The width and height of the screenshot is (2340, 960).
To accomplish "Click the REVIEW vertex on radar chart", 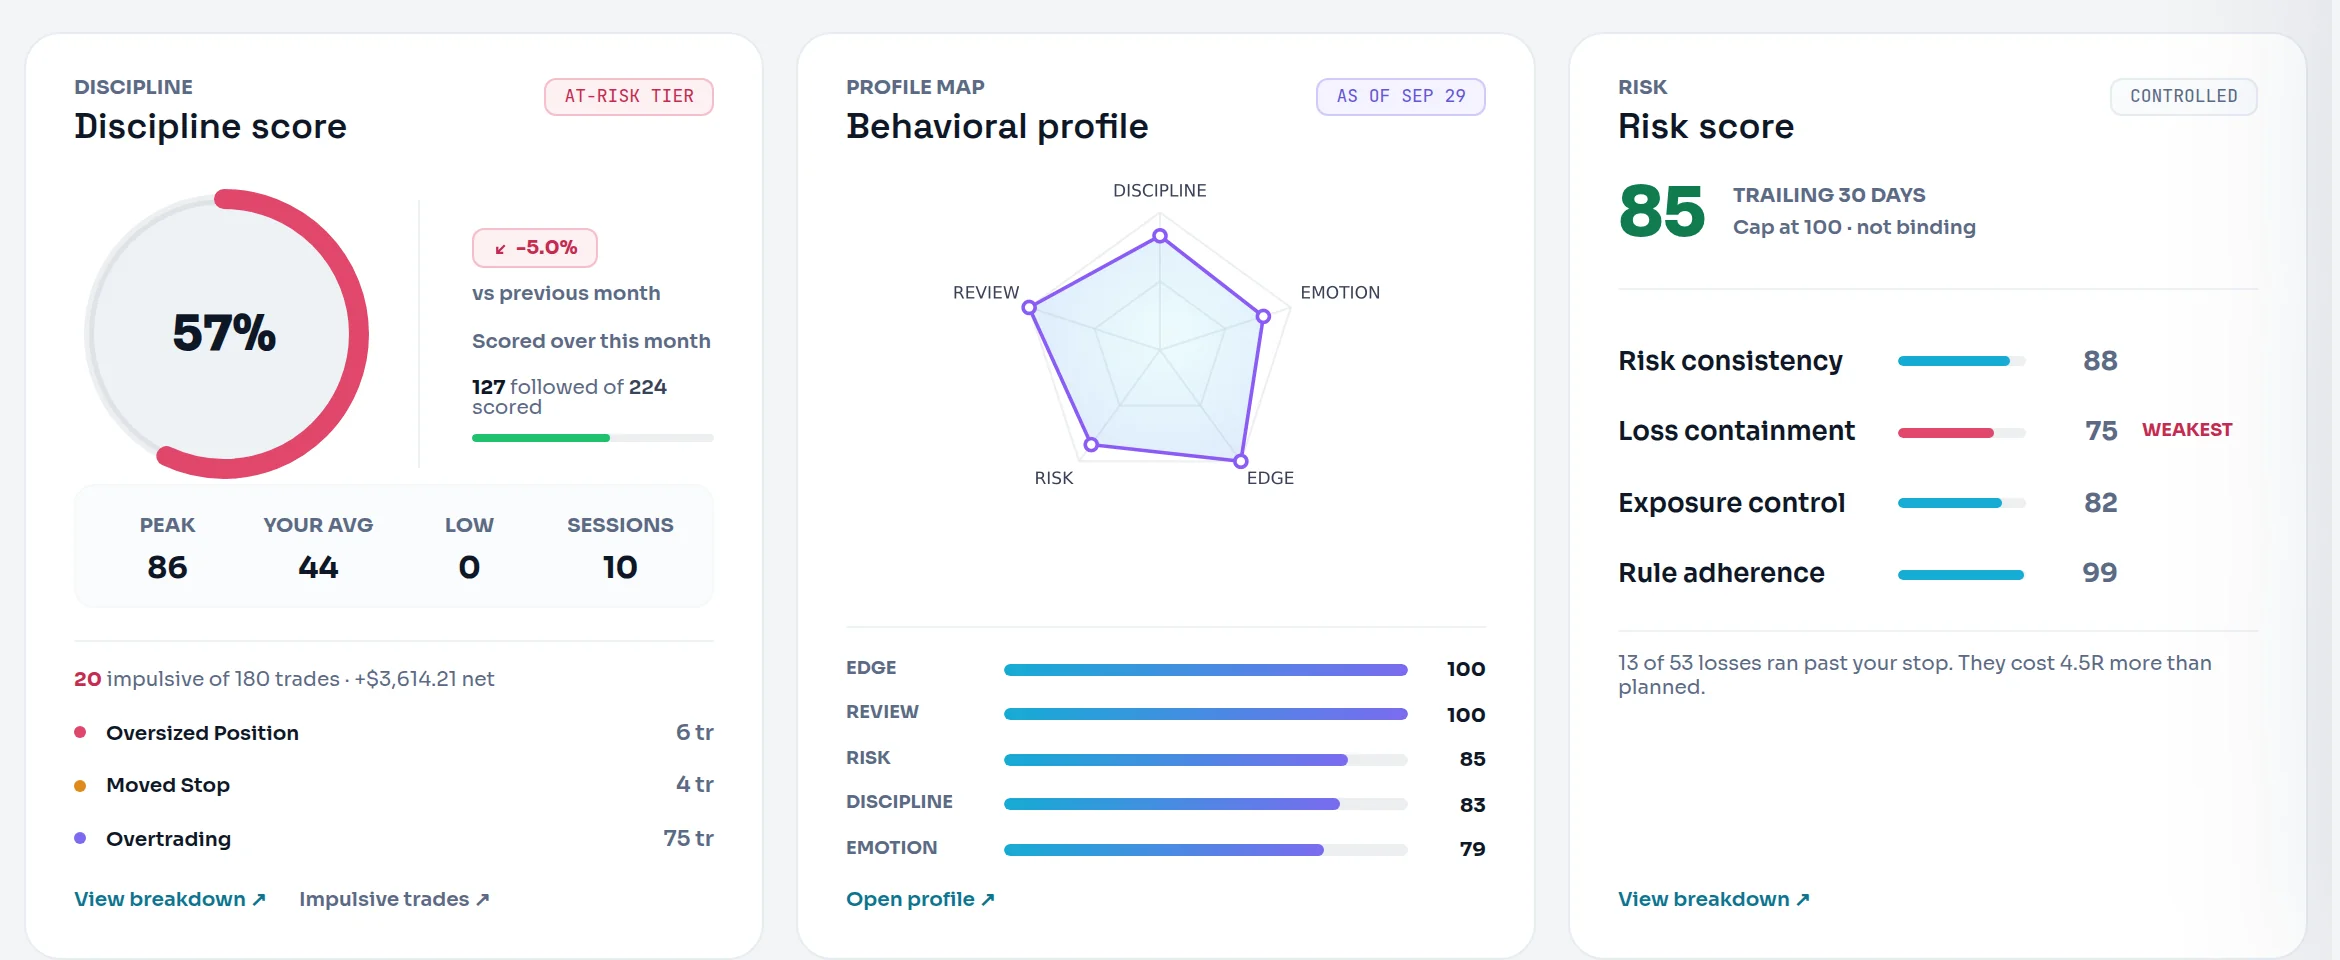I will tap(1029, 308).
